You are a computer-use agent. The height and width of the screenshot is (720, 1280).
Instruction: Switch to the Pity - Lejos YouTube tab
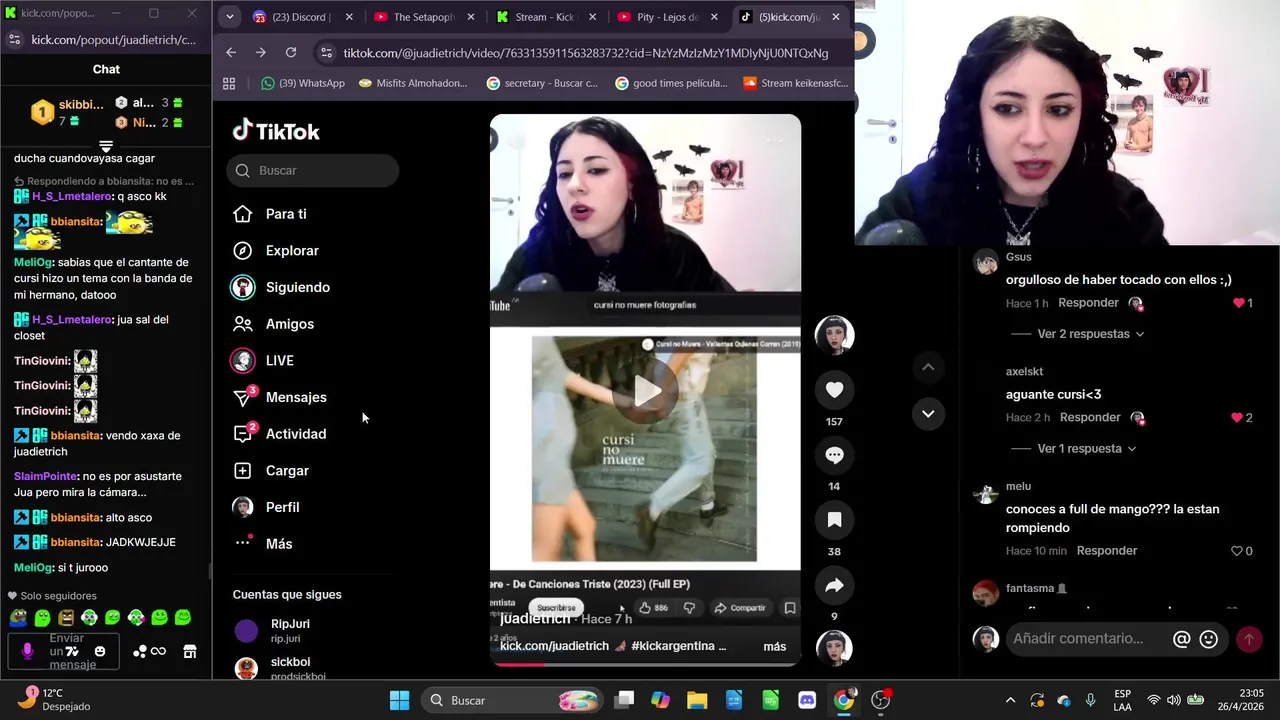click(667, 17)
